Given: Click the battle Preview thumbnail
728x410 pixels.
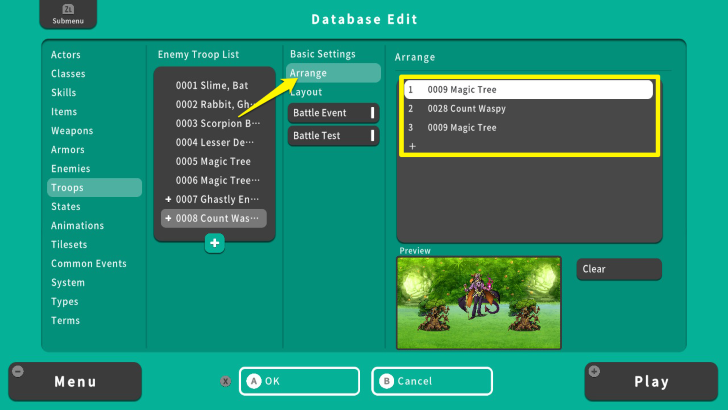Looking at the screenshot, I should pyautogui.click(x=479, y=303).
